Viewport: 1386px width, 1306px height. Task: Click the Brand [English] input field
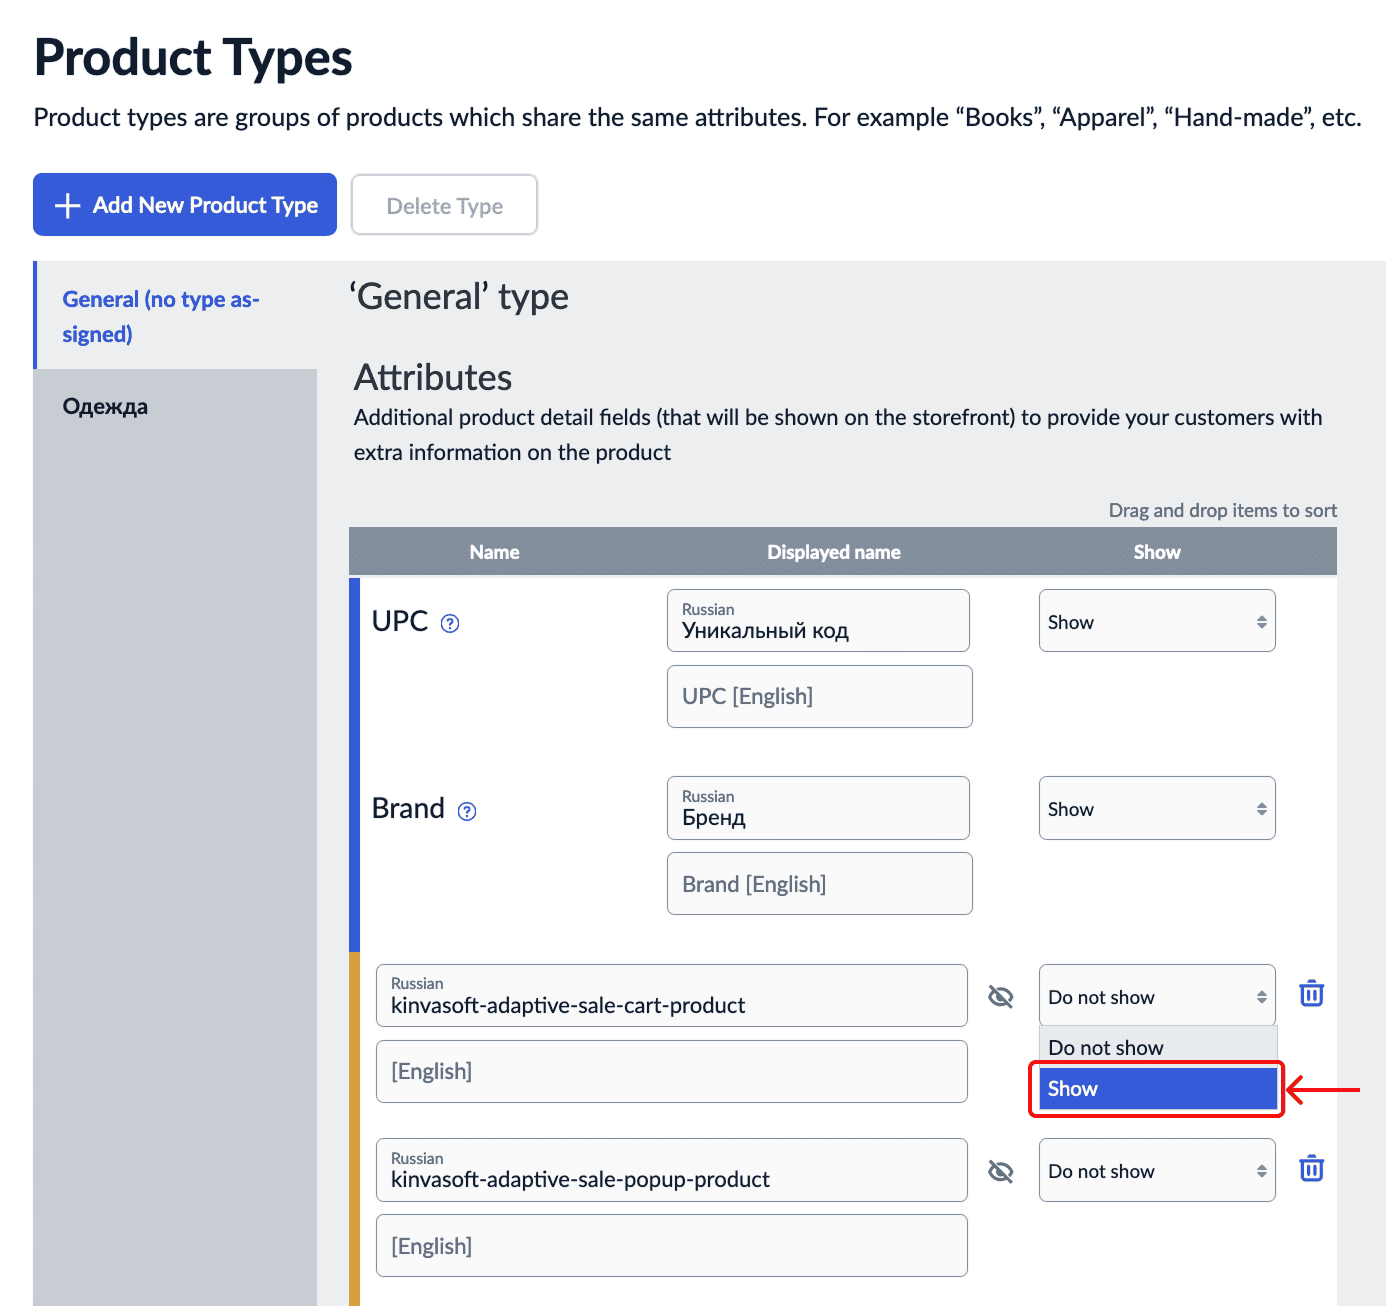coord(819,884)
